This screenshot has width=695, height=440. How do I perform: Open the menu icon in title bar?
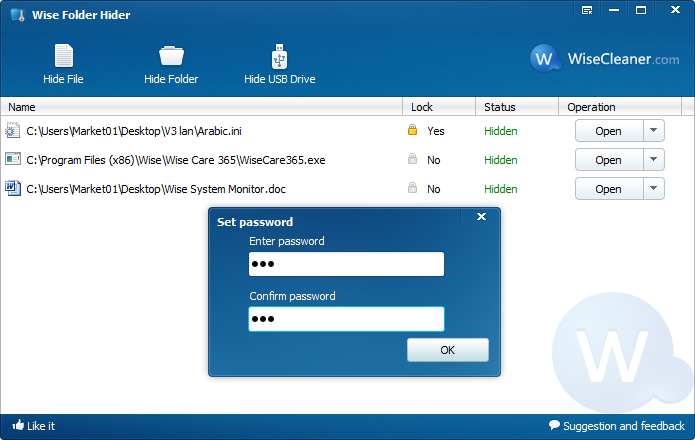click(x=587, y=10)
